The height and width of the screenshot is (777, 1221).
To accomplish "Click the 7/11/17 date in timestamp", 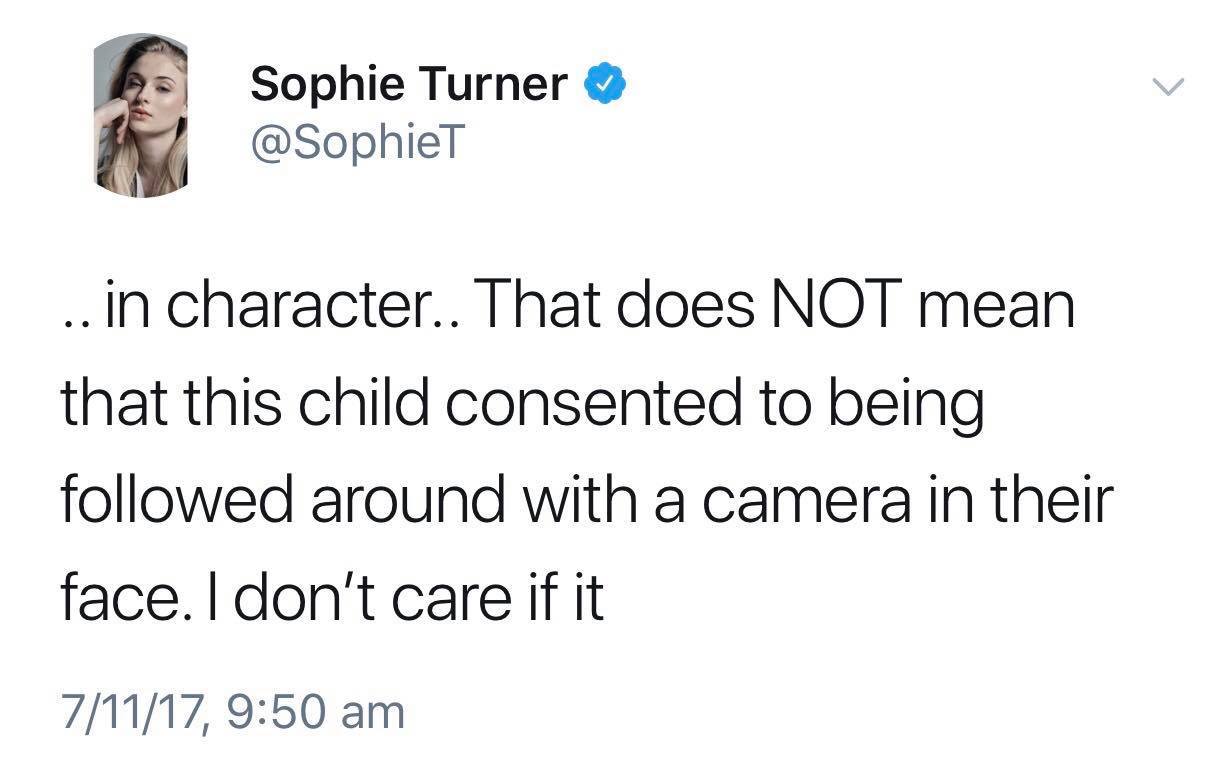I will click(x=127, y=714).
